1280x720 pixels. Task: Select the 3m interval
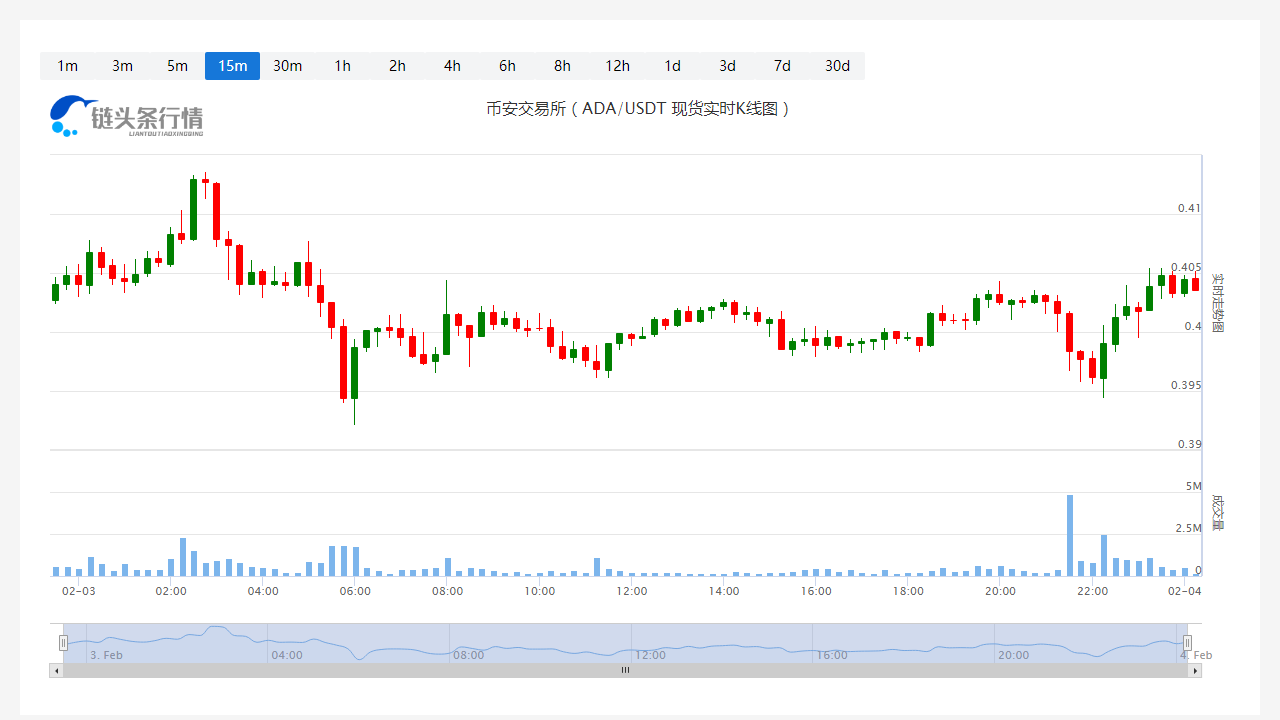[122, 66]
